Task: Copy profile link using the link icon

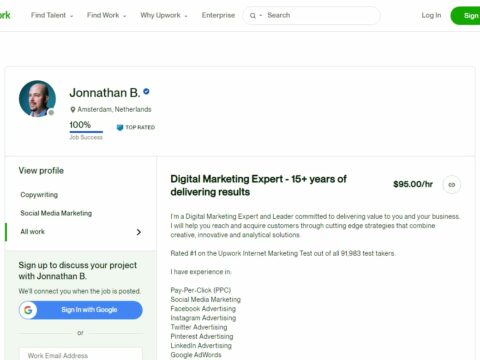Action: 452,185
